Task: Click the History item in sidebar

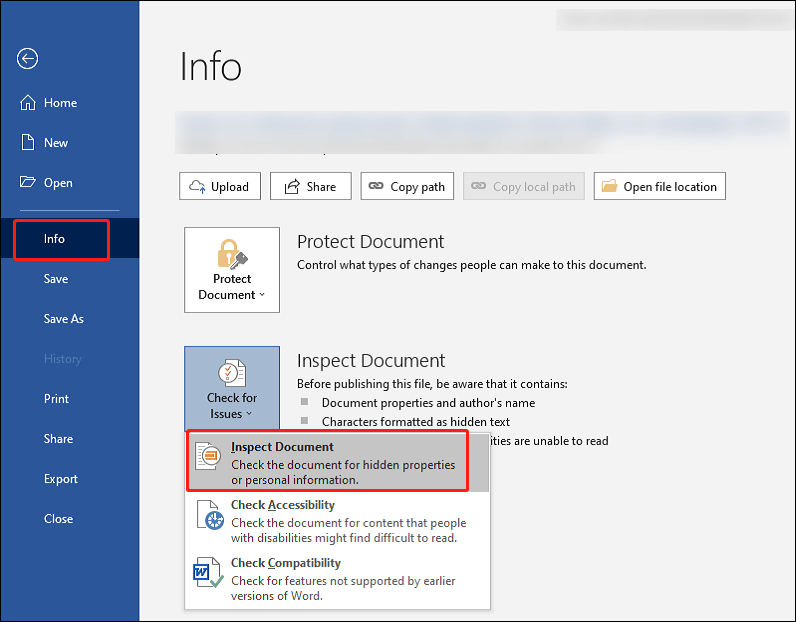Action: (x=70, y=358)
